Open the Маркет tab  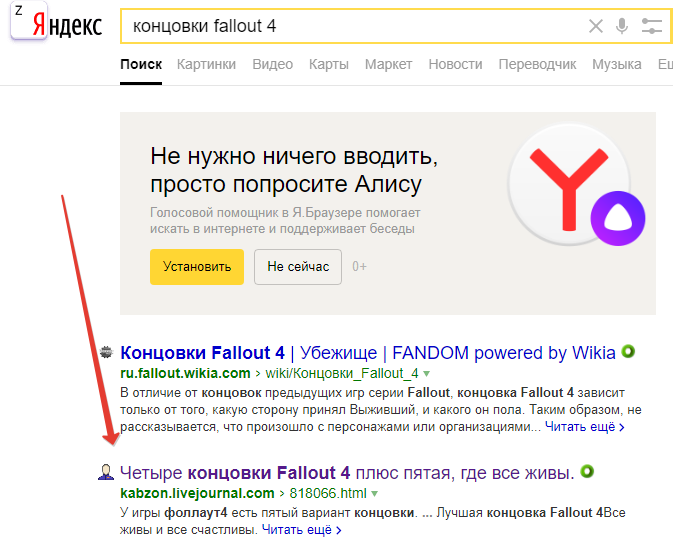point(388,64)
